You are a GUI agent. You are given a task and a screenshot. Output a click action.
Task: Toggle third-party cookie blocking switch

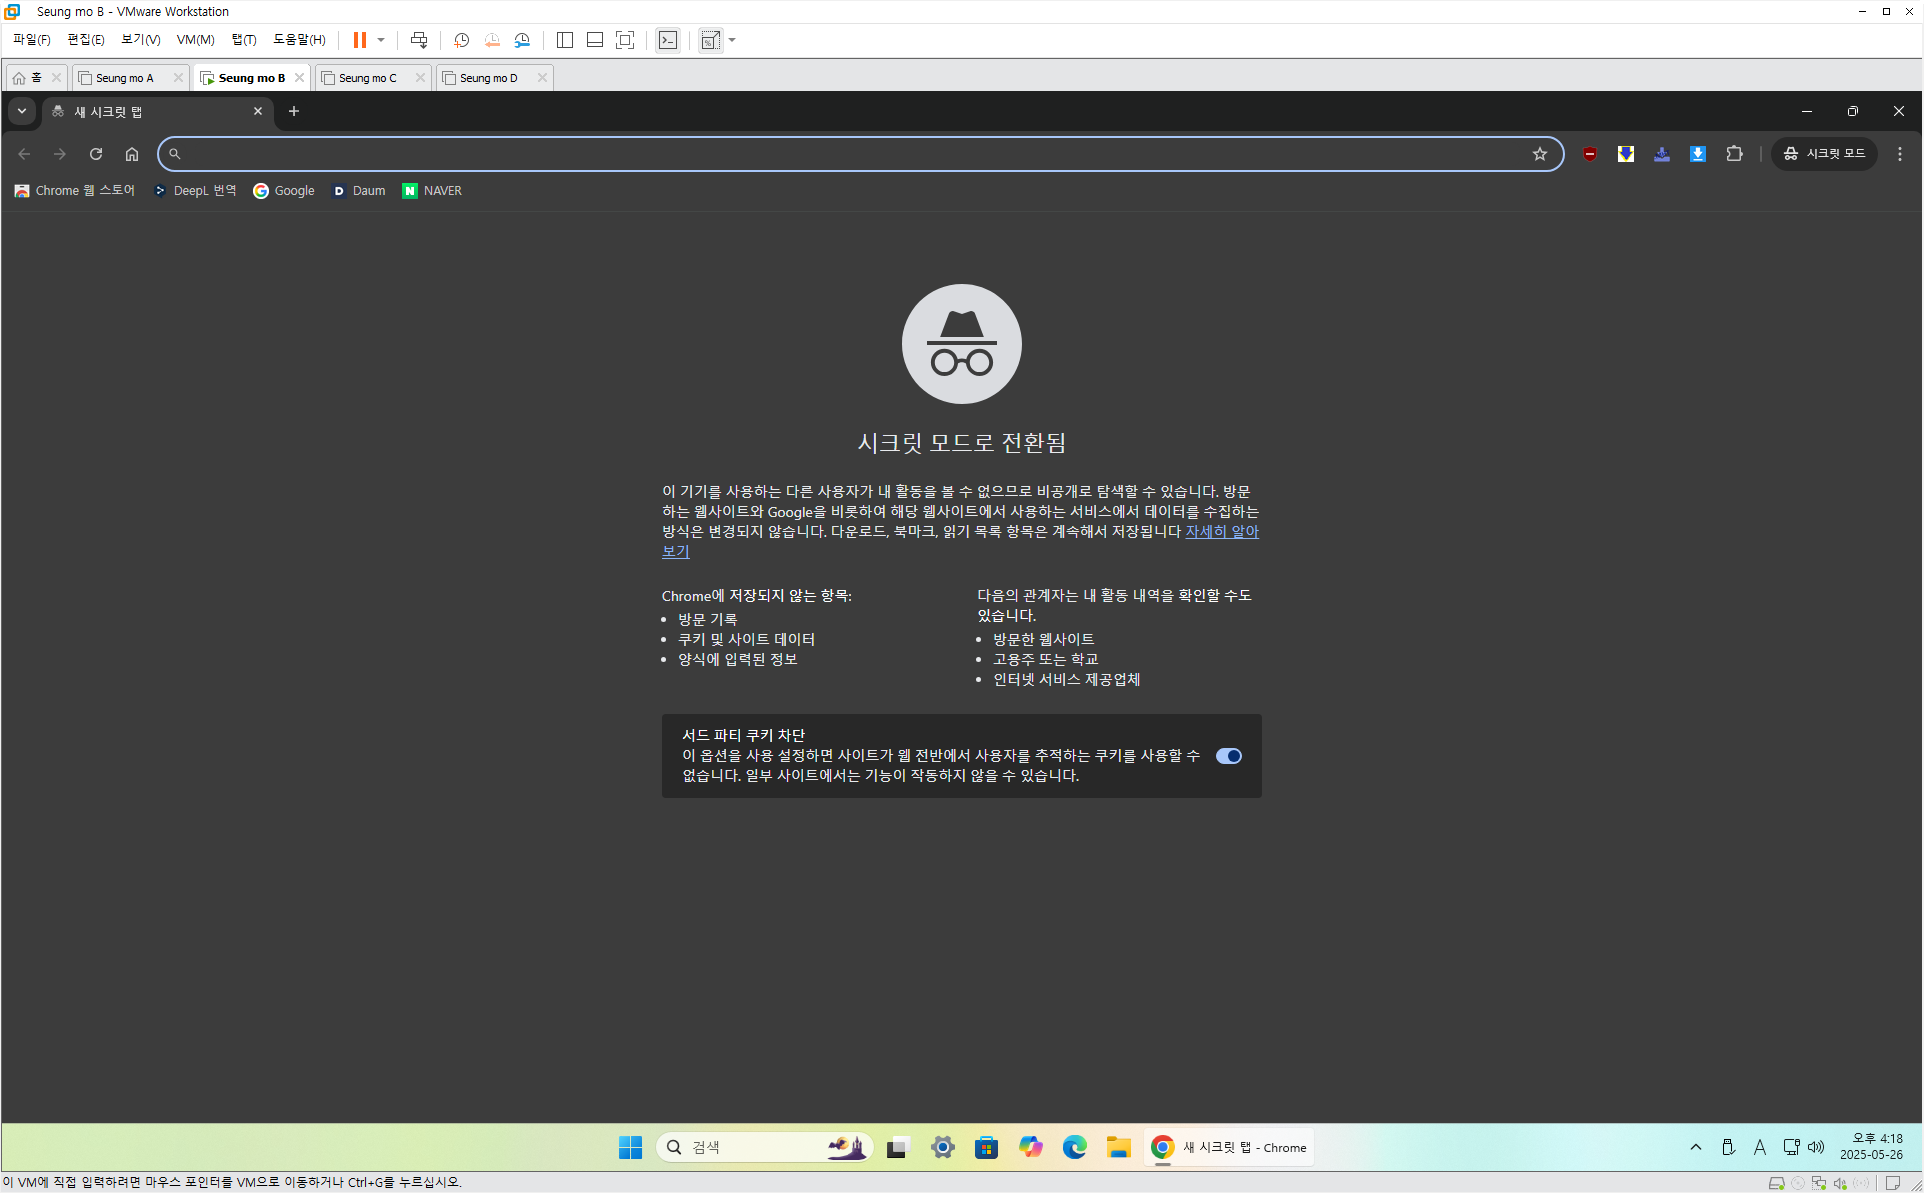pos(1228,756)
